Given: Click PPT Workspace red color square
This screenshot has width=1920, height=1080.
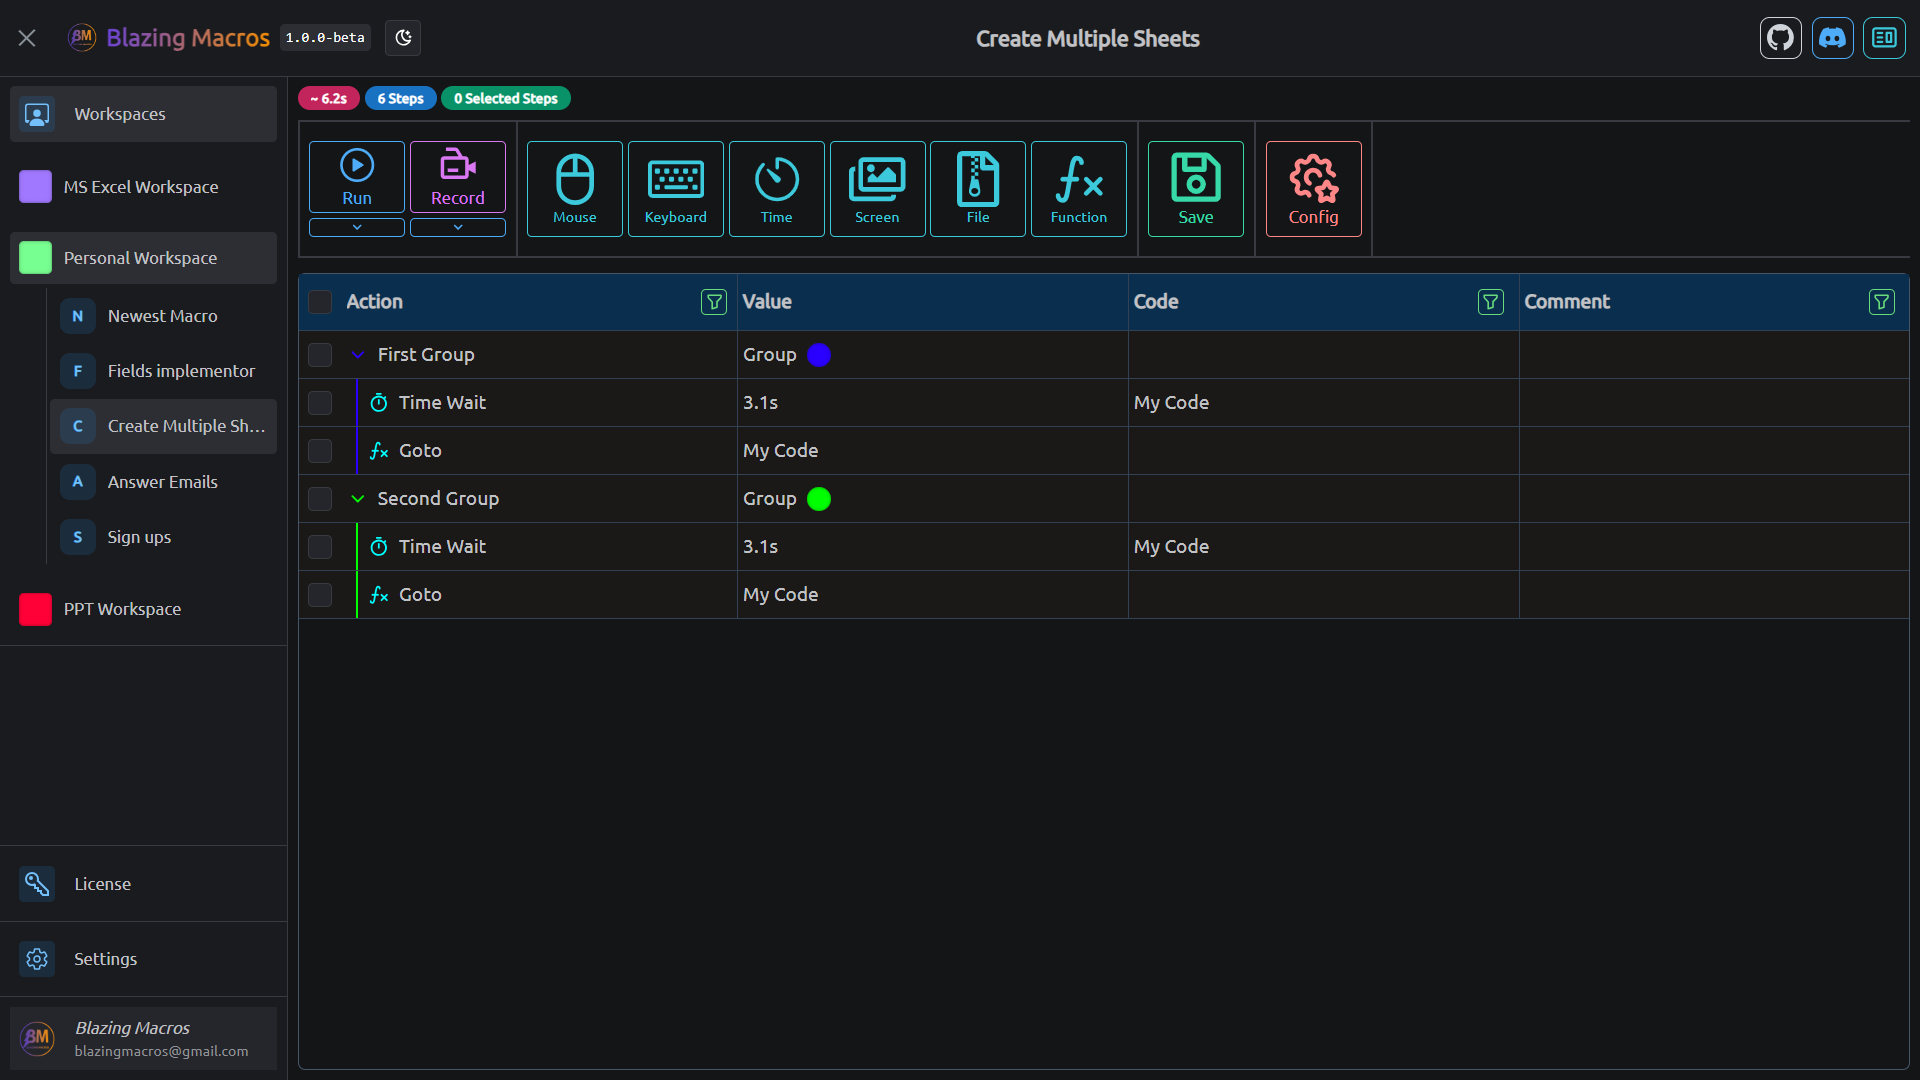Looking at the screenshot, I should (x=35, y=609).
